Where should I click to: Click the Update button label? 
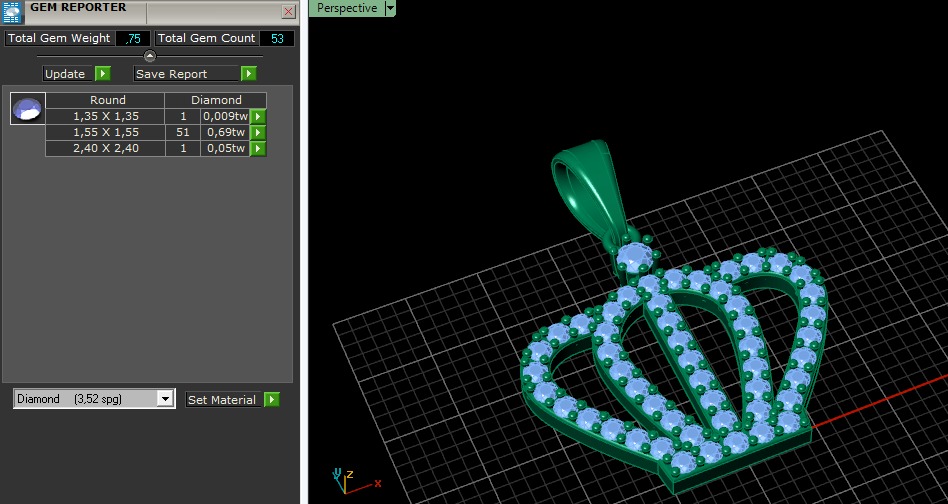coord(67,74)
